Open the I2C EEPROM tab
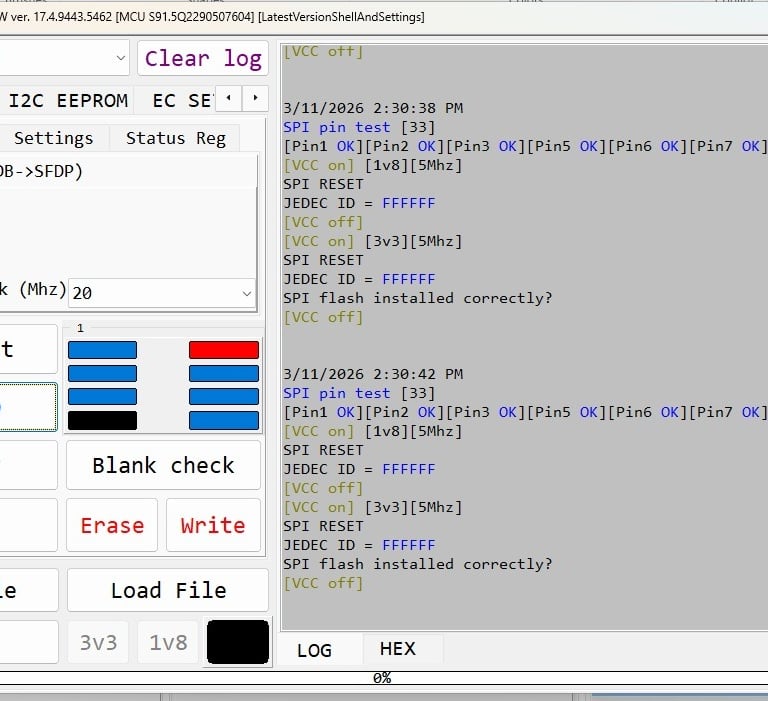This screenshot has width=768, height=701. tap(67, 101)
